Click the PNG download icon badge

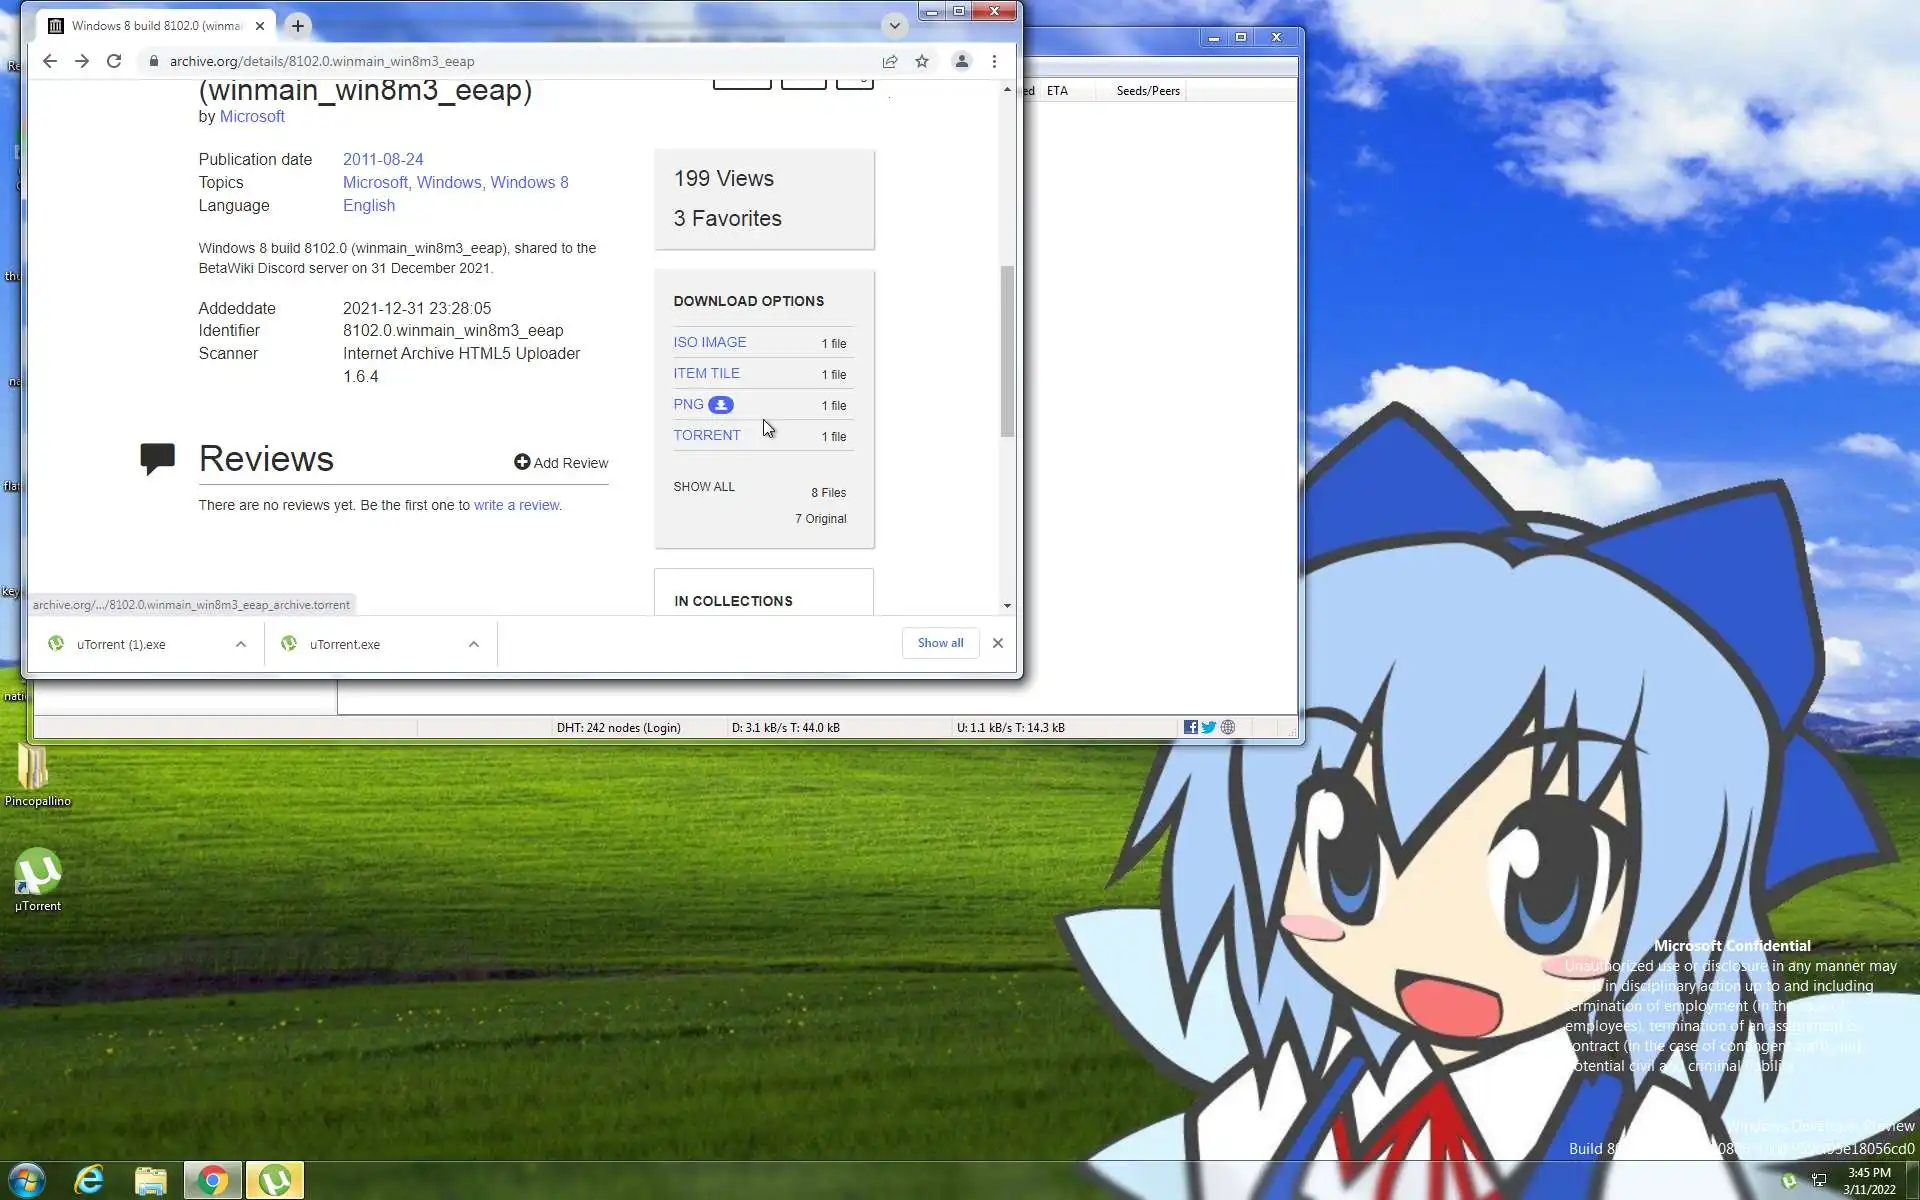pyautogui.click(x=721, y=405)
